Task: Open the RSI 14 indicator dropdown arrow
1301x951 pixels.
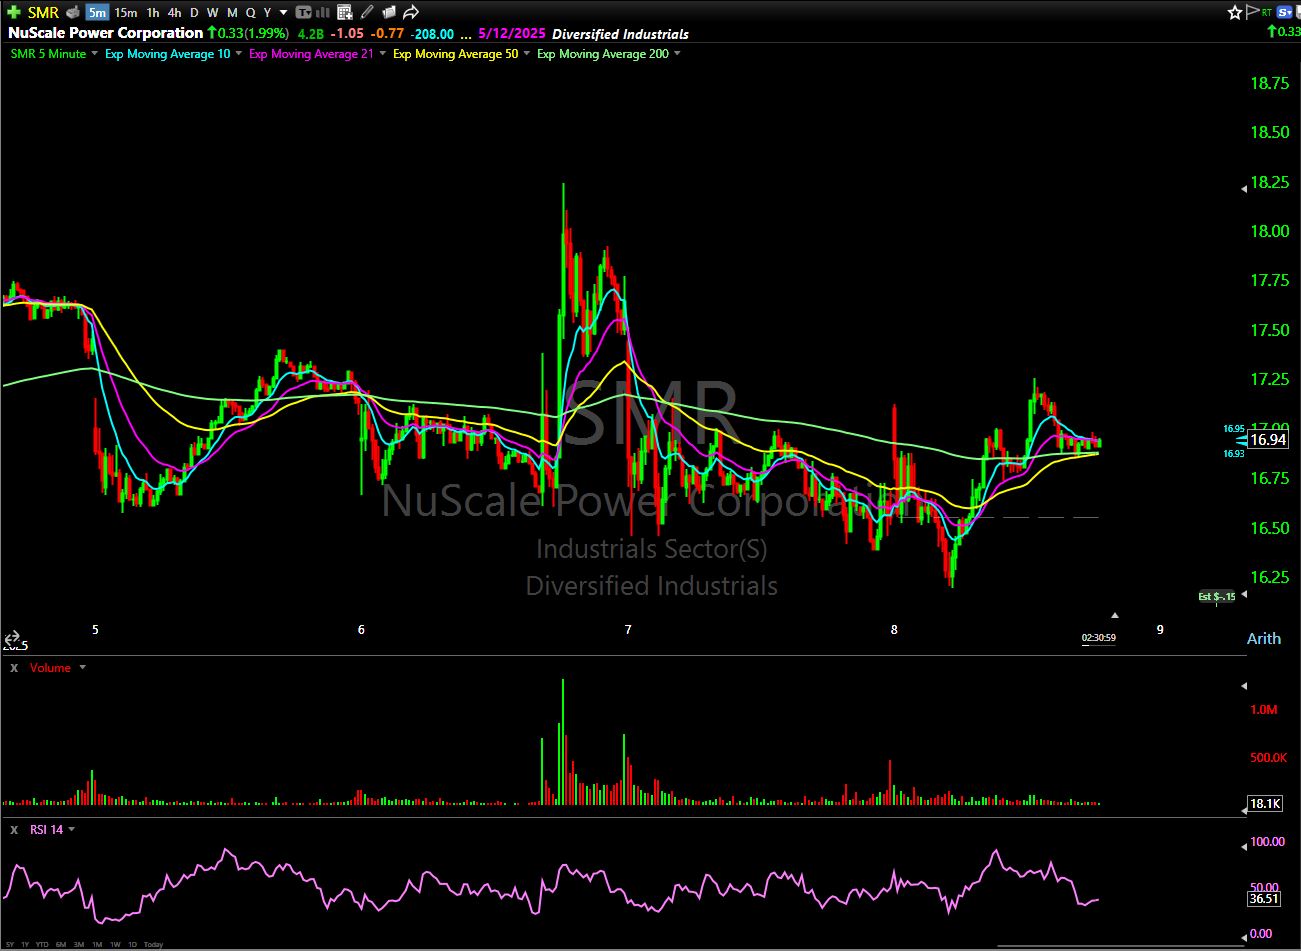Action: (72, 830)
